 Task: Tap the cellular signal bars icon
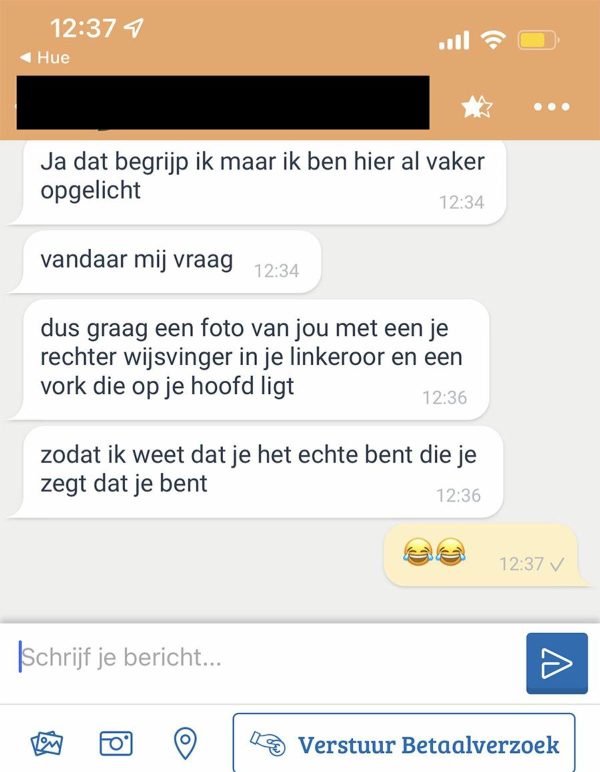click(x=454, y=40)
